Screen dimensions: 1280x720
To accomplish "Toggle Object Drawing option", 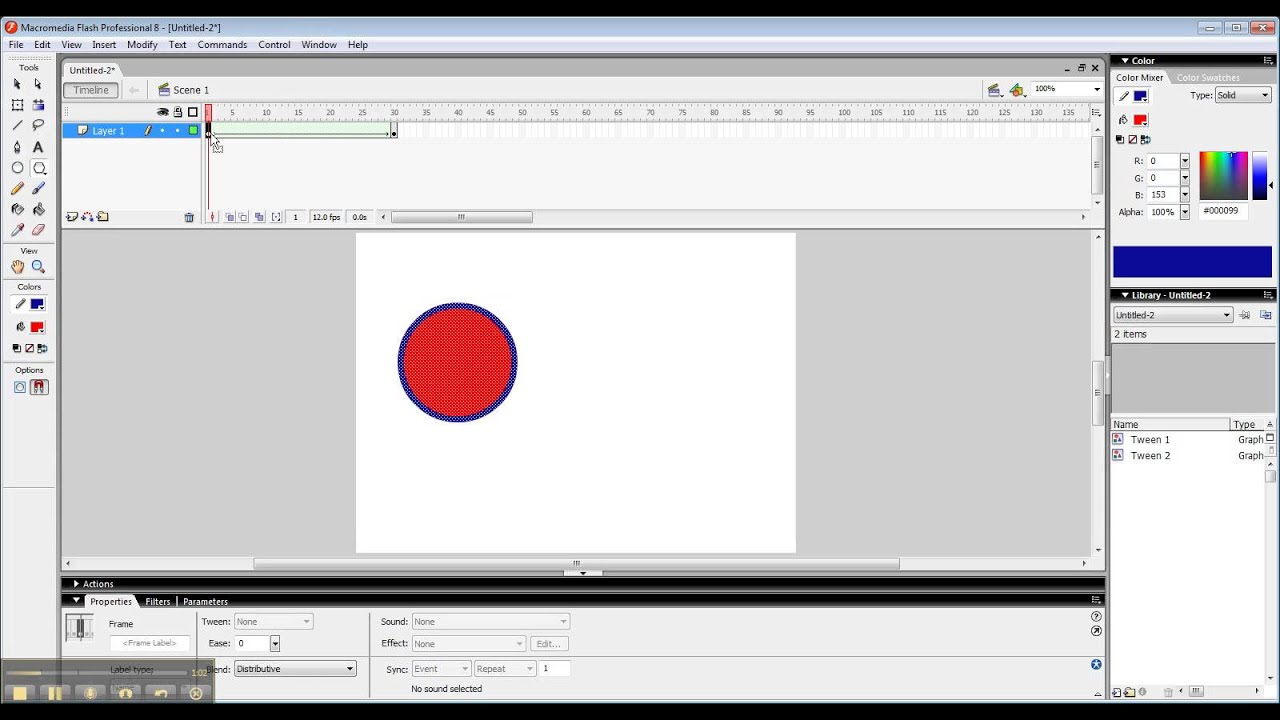I will 20,387.
